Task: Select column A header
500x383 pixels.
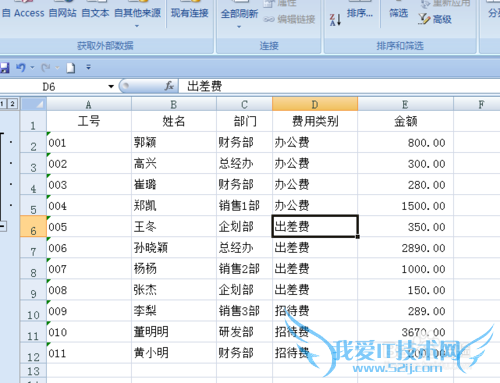Action: [89, 104]
